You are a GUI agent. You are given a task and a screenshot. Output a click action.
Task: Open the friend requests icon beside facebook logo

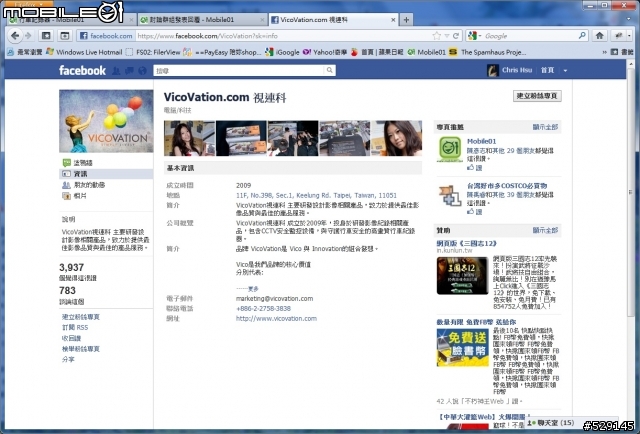[x=116, y=71]
